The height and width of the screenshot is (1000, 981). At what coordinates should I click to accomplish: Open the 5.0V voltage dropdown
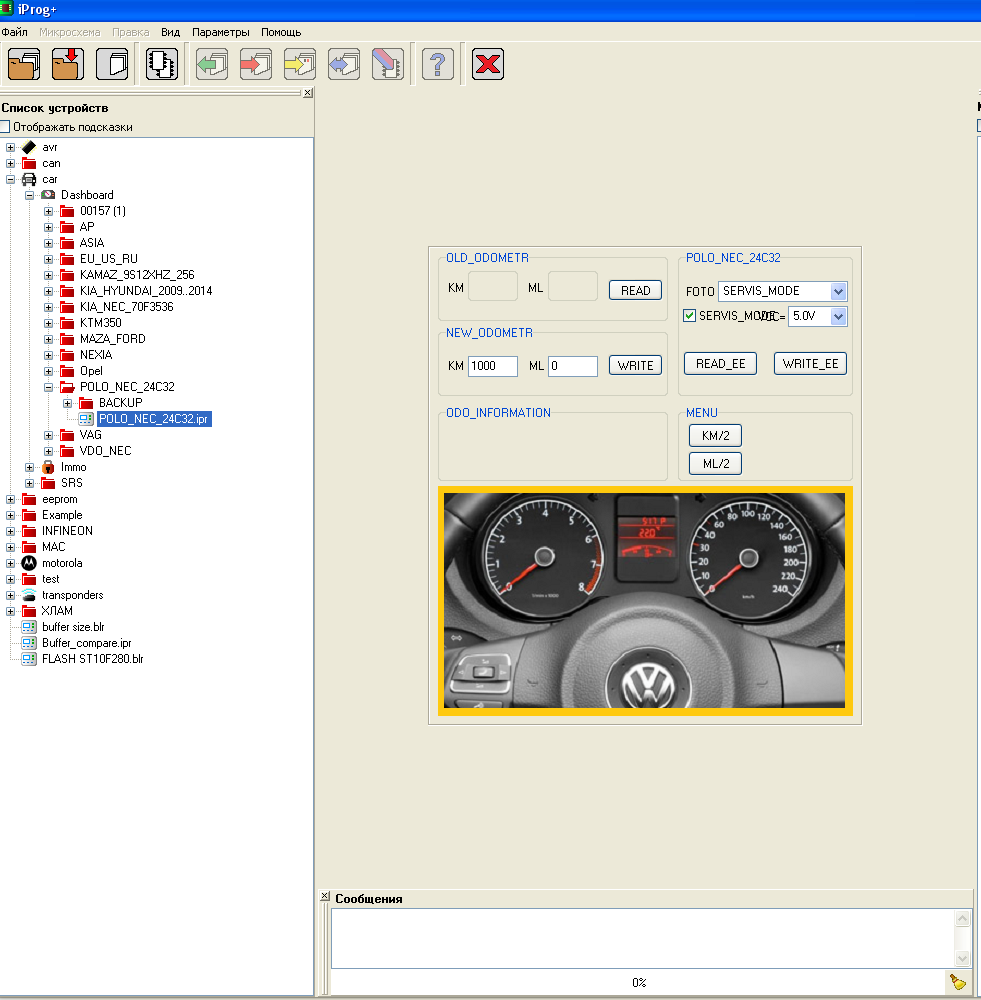tap(838, 316)
